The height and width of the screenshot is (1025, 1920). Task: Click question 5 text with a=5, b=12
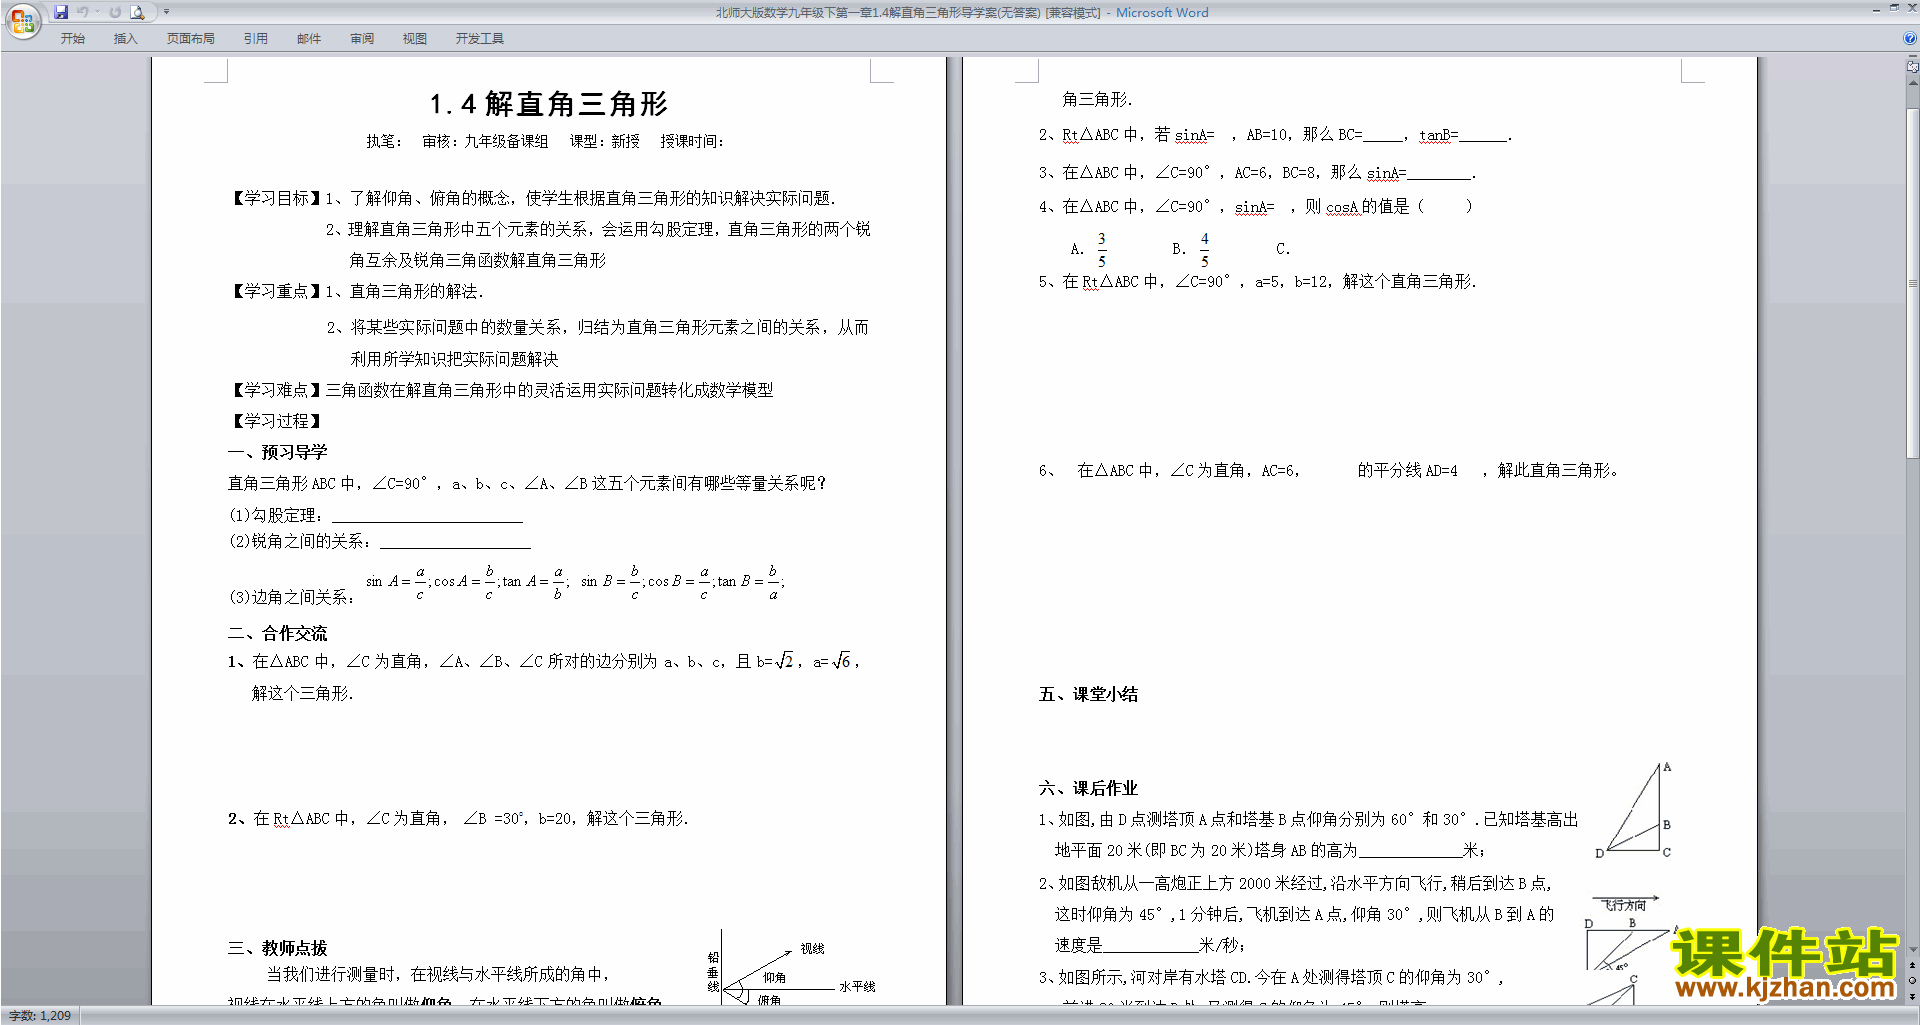[1257, 282]
